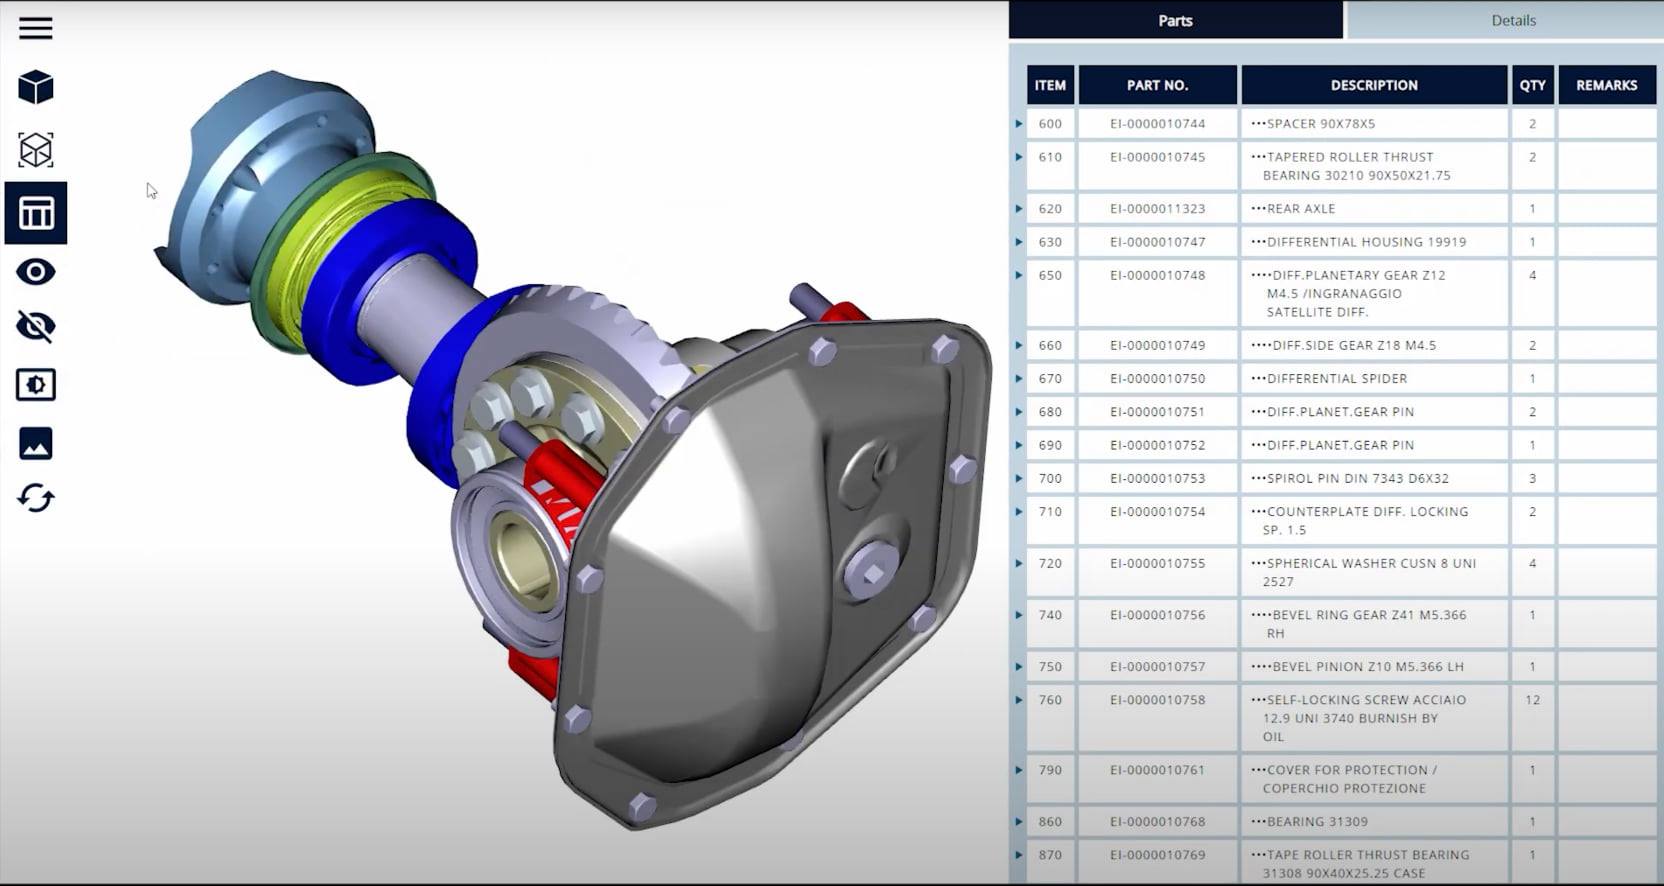Hide parts with crossed-out eye icon
The image size is (1664, 886).
[x=36, y=327]
